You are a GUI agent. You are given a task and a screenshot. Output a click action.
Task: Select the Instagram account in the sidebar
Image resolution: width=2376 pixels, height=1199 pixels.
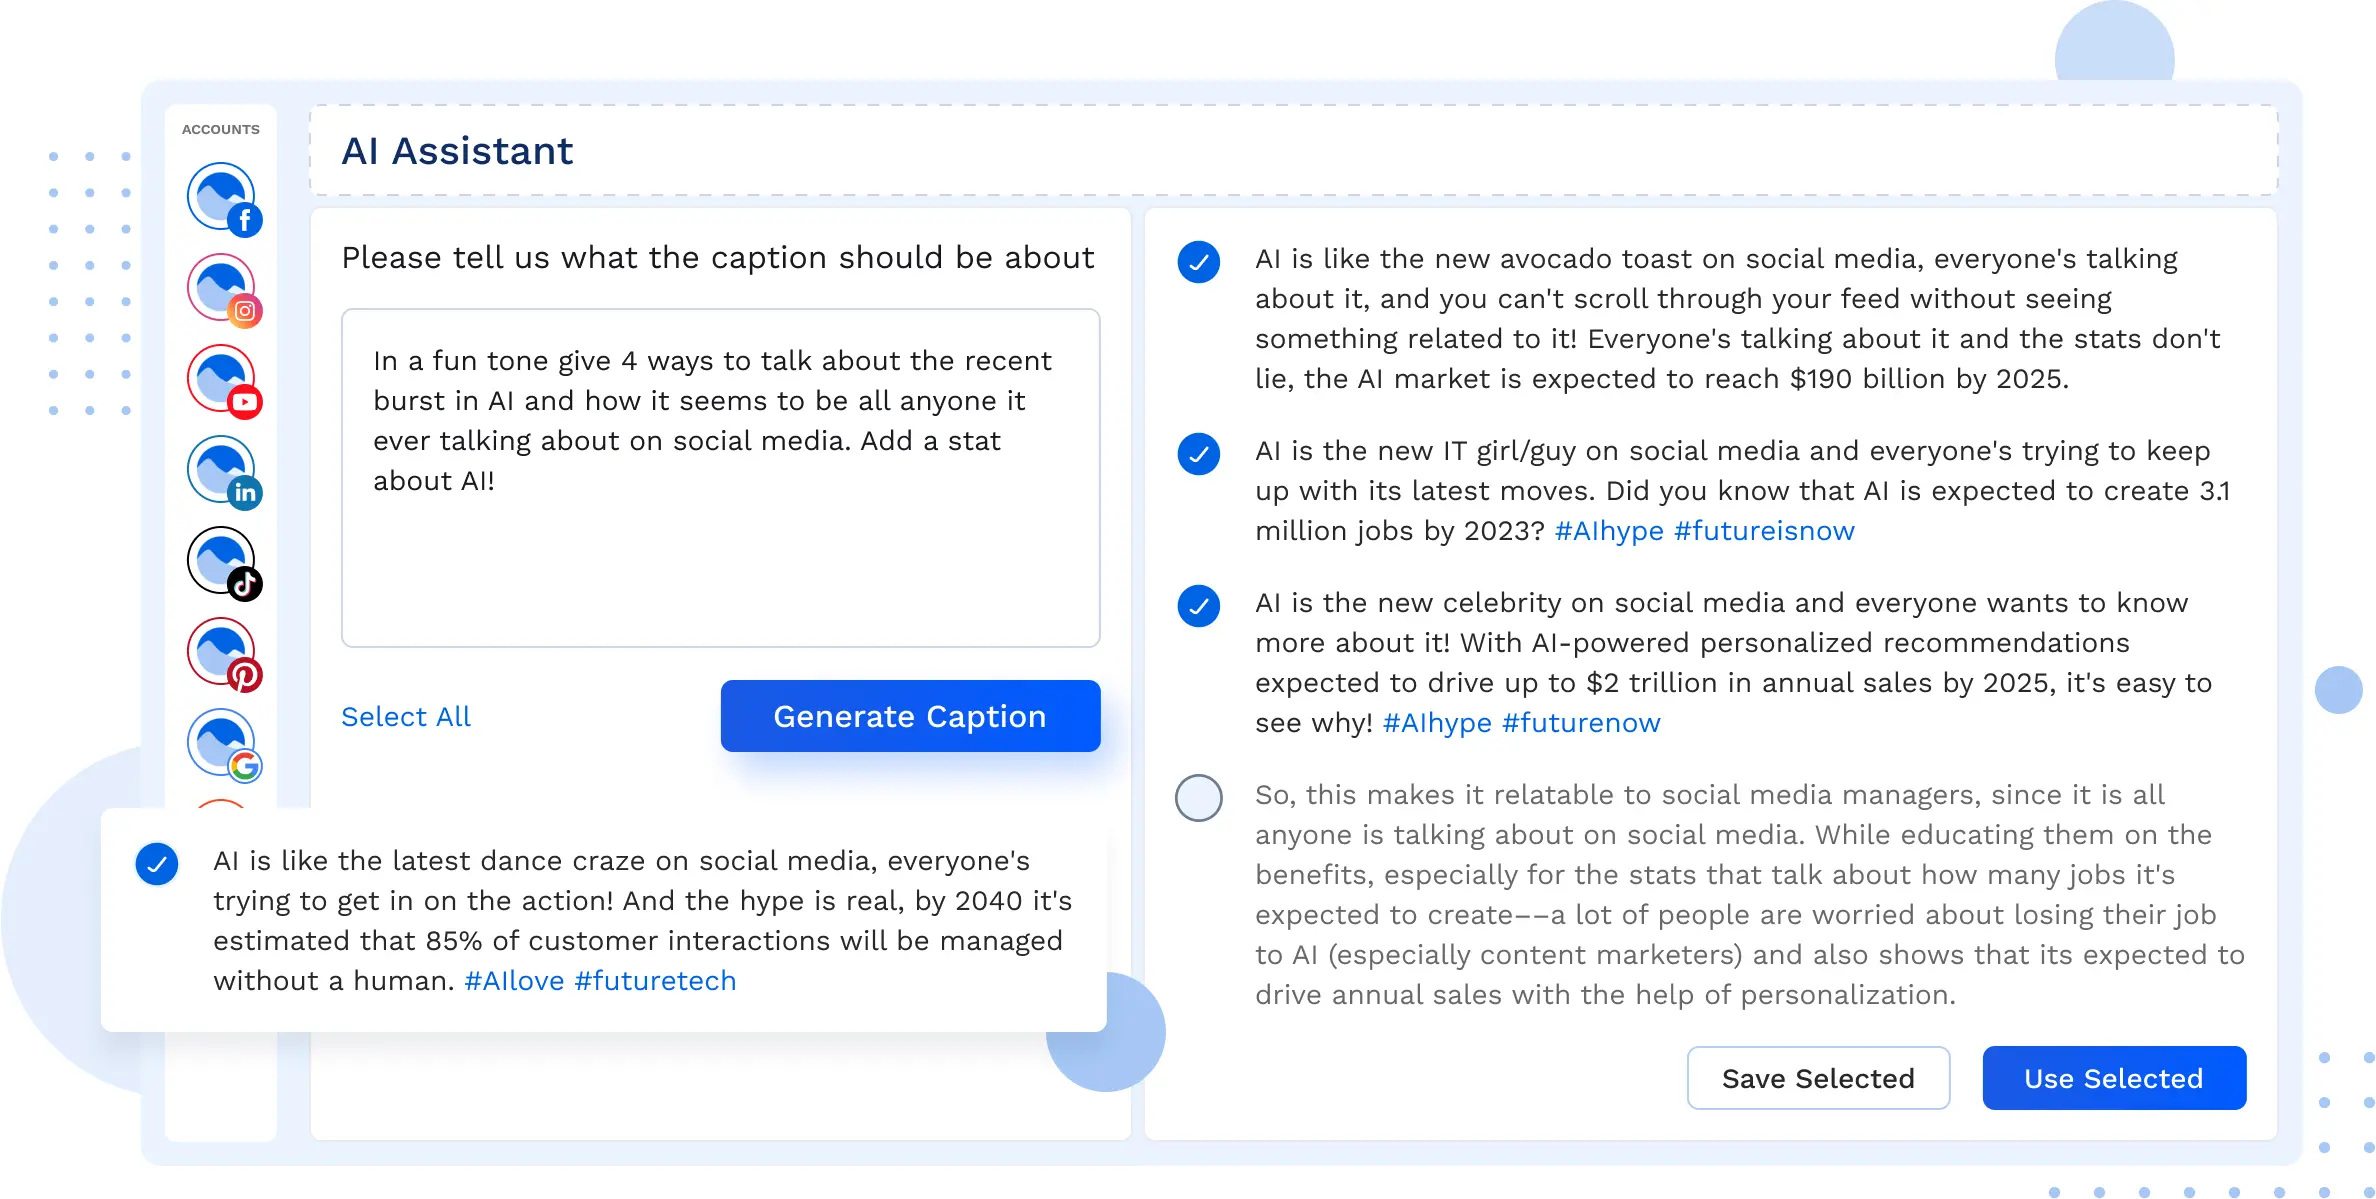pyautogui.click(x=221, y=287)
